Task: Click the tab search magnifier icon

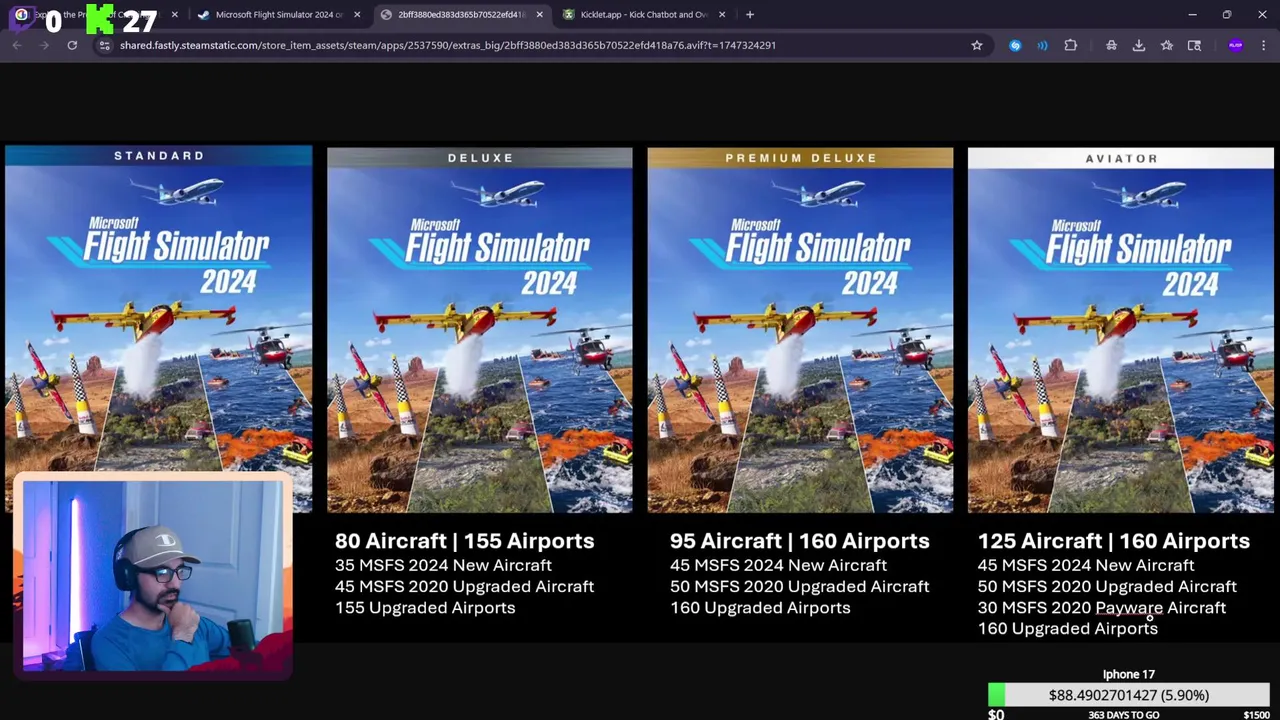Action: coord(1194,45)
